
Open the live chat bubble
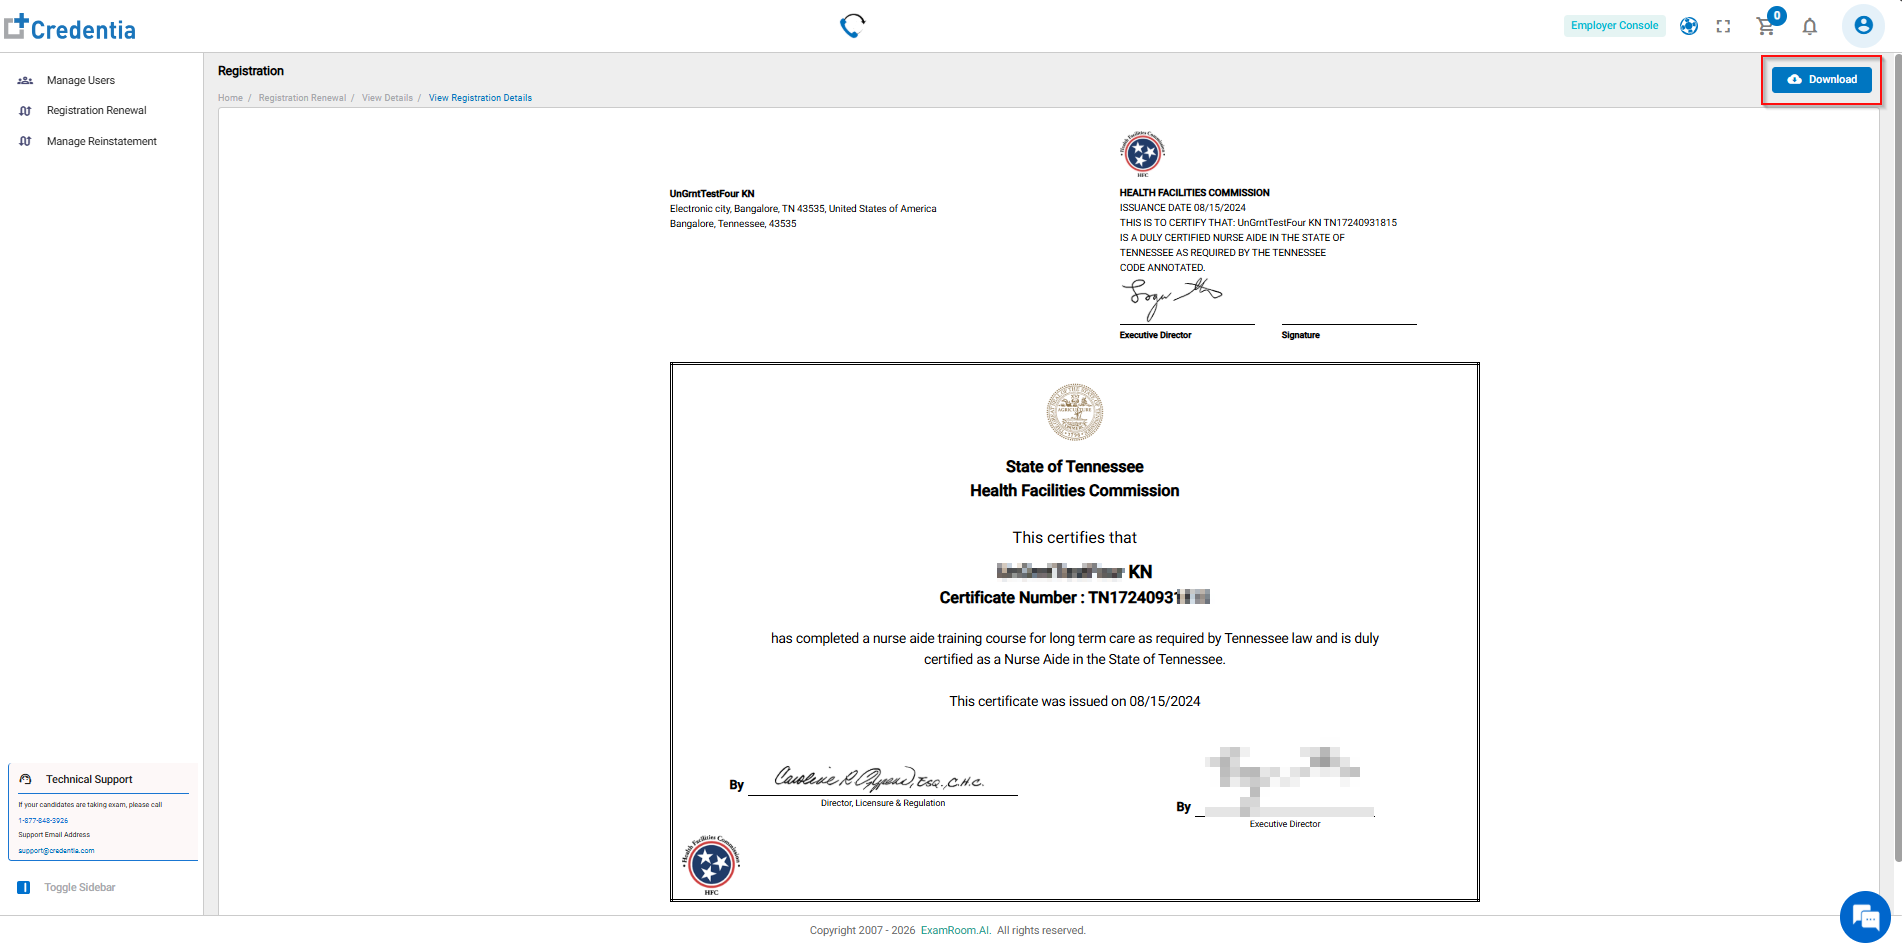pyautogui.click(x=1866, y=916)
